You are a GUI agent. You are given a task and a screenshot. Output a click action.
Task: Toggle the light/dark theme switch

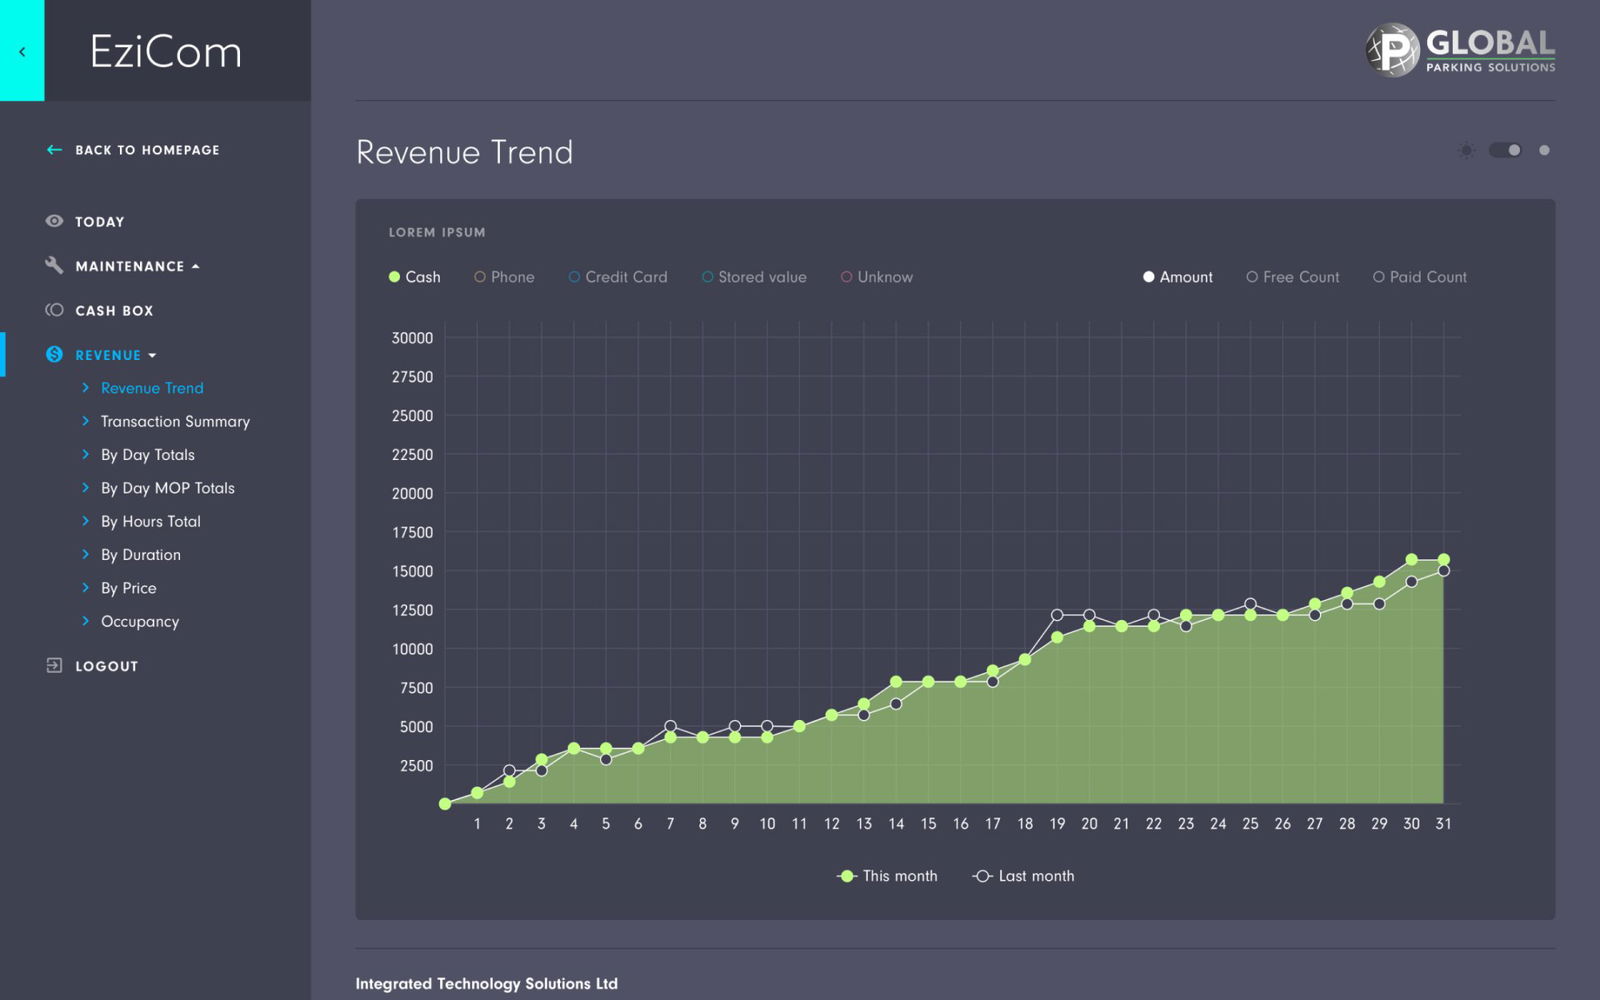click(1505, 150)
